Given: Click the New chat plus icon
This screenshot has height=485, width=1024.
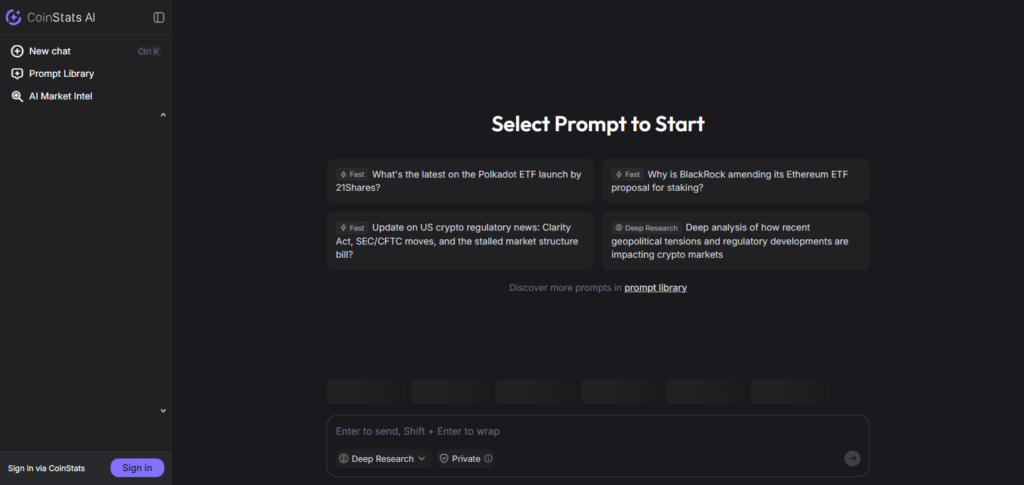Looking at the screenshot, I should point(17,51).
